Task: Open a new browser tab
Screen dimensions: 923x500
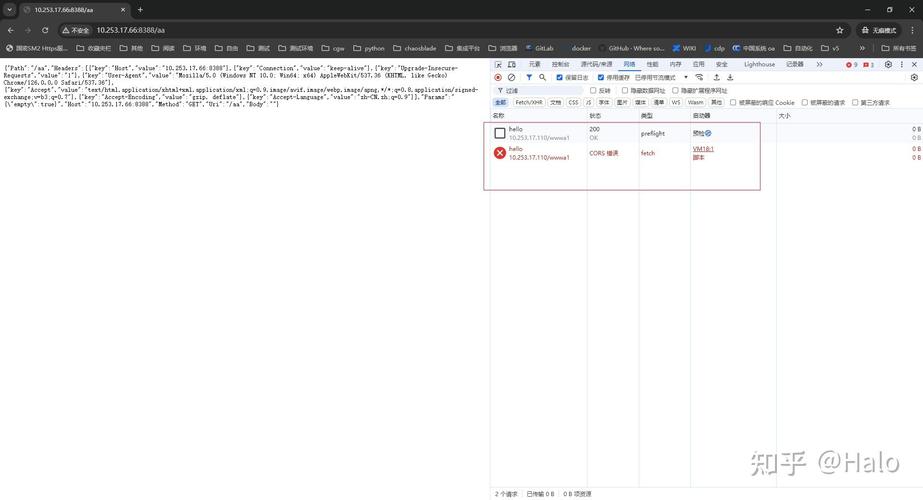Action: click(x=140, y=9)
